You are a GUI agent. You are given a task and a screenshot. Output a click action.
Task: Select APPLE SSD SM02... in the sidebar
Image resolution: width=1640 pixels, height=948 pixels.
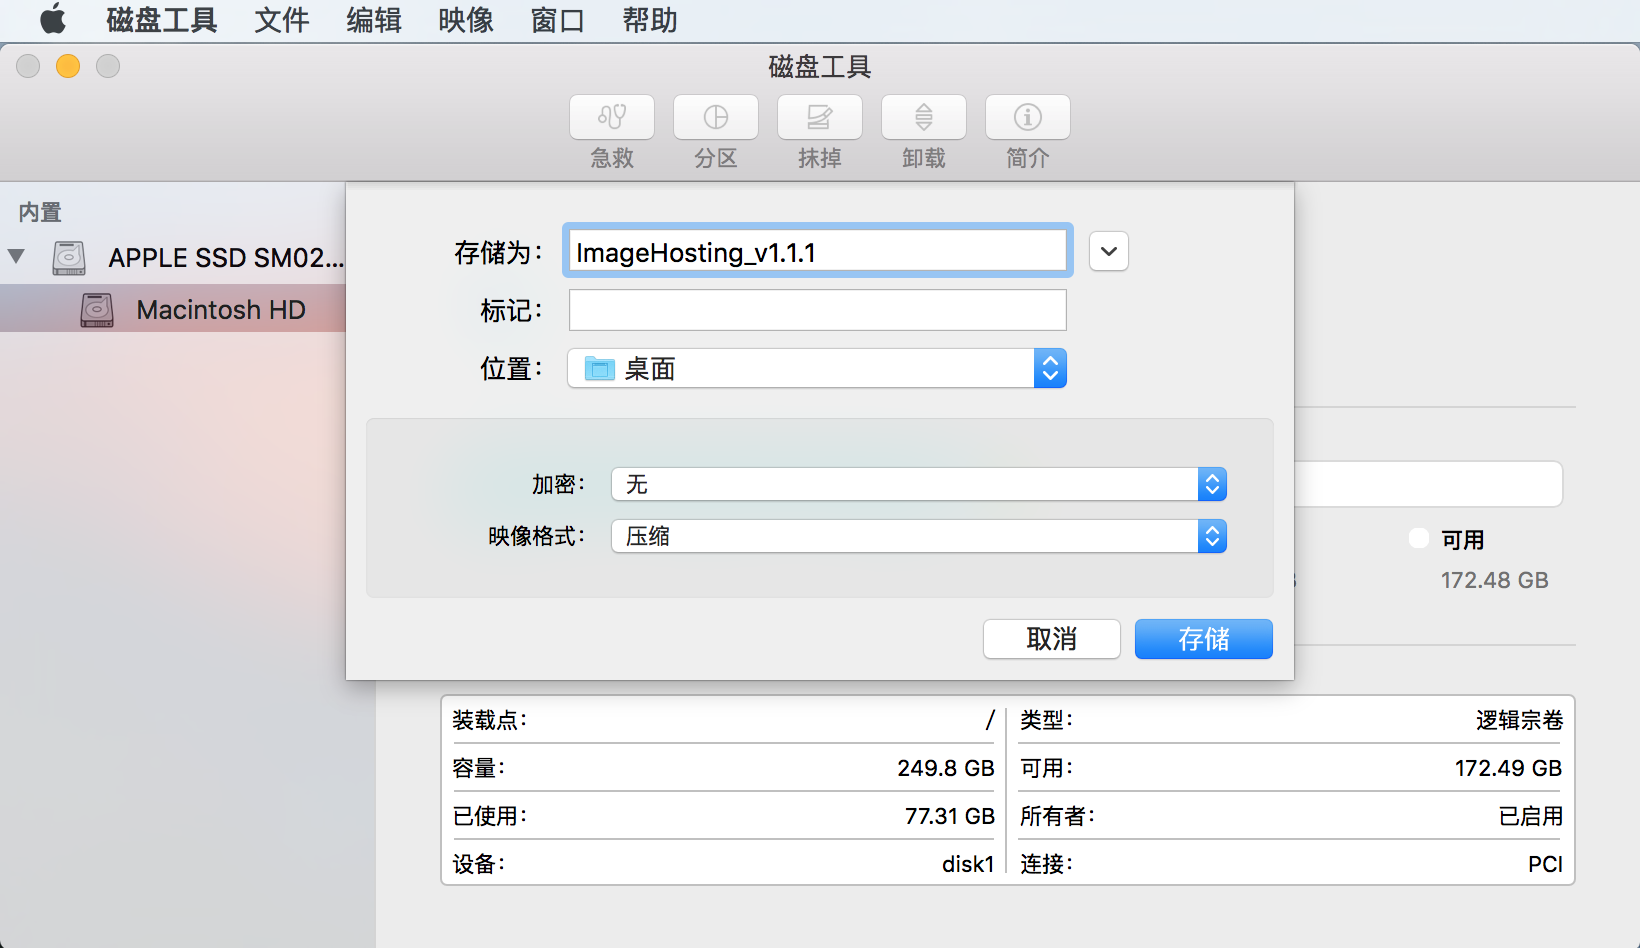(173, 257)
